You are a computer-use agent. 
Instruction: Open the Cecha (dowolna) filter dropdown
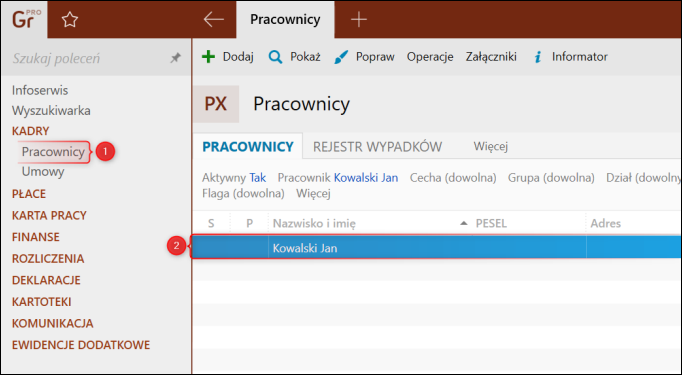453,177
